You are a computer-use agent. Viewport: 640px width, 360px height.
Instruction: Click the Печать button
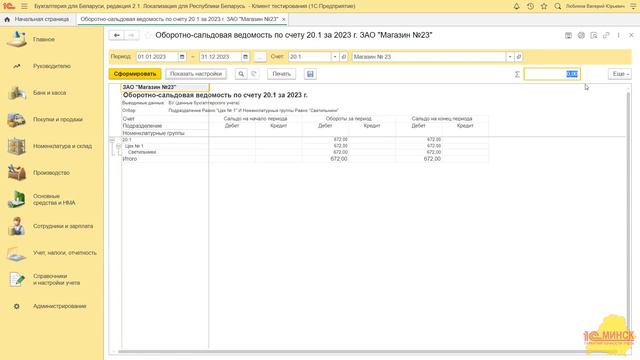coord(281,74)
